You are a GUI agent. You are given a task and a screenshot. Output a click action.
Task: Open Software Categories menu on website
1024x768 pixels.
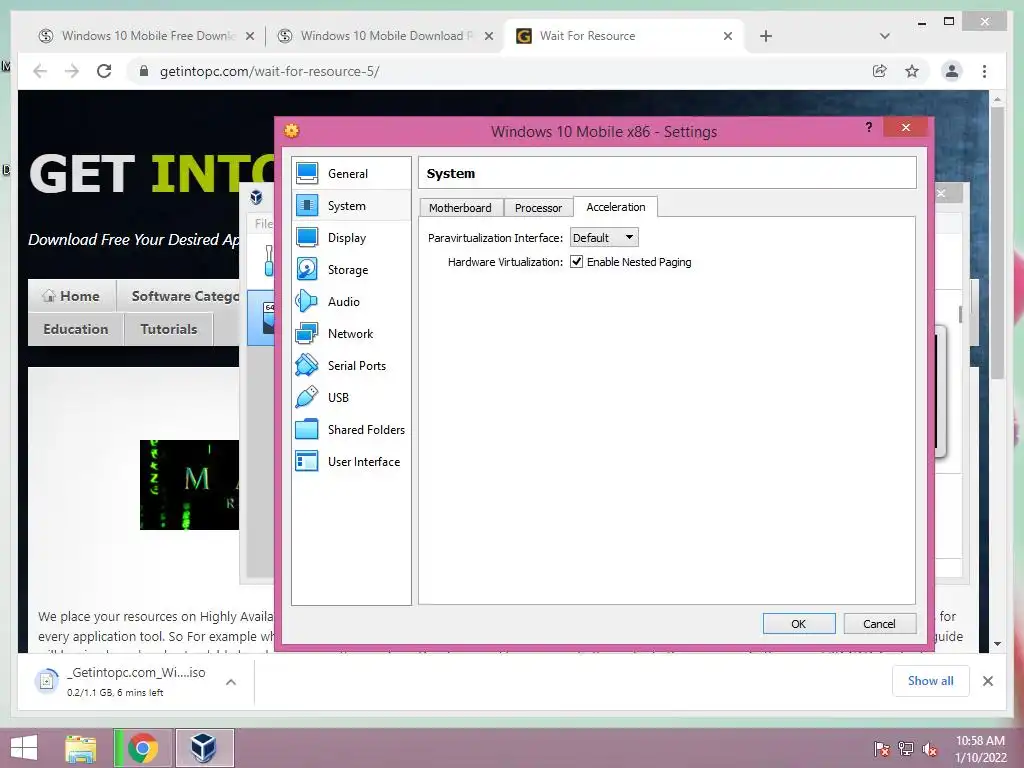pos(185,296)
